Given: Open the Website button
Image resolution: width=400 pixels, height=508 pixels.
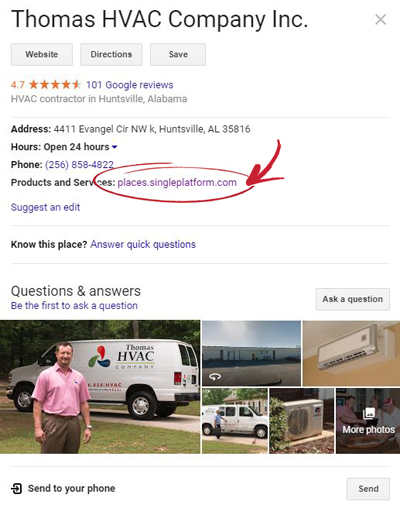Looking at the screenshot, I should (x=42, y=54).
